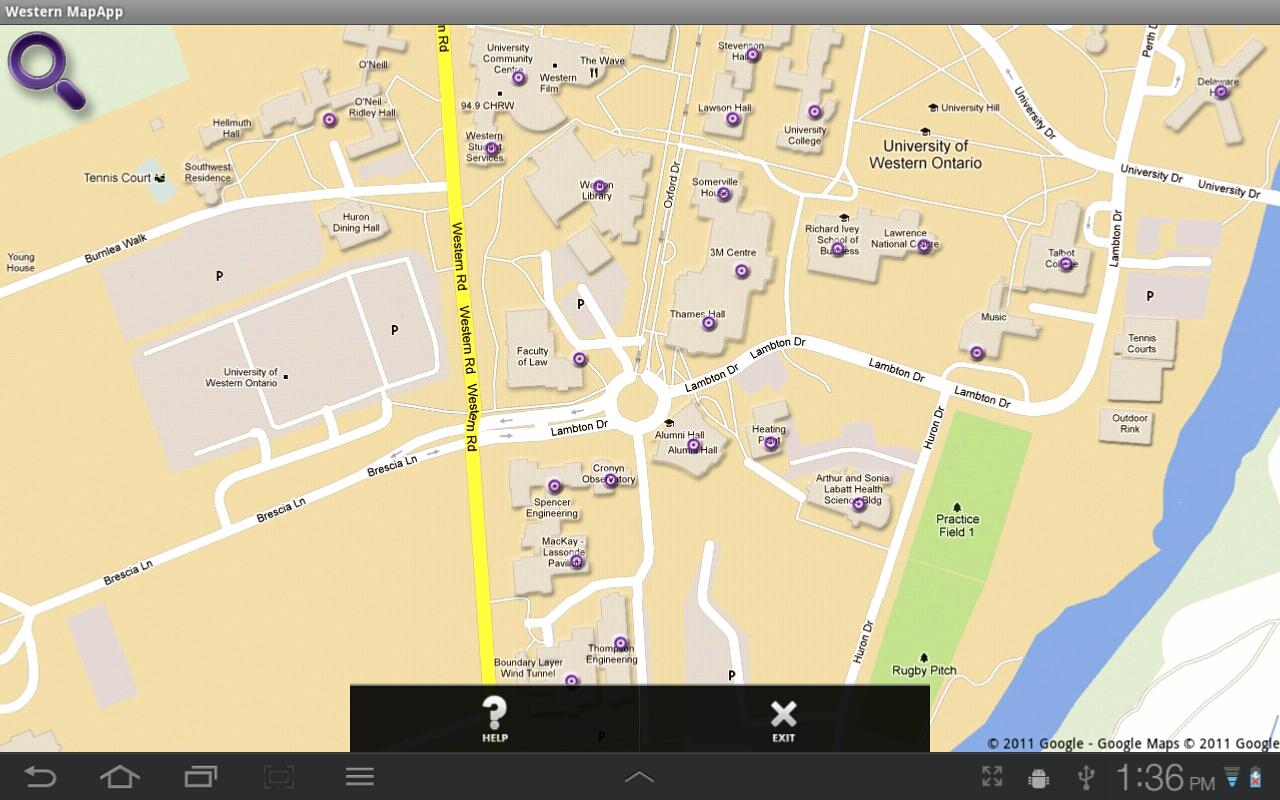1280x800 pixels.
Task: Tap the Android debugging notification icon
Action: tap(1038, 777)
